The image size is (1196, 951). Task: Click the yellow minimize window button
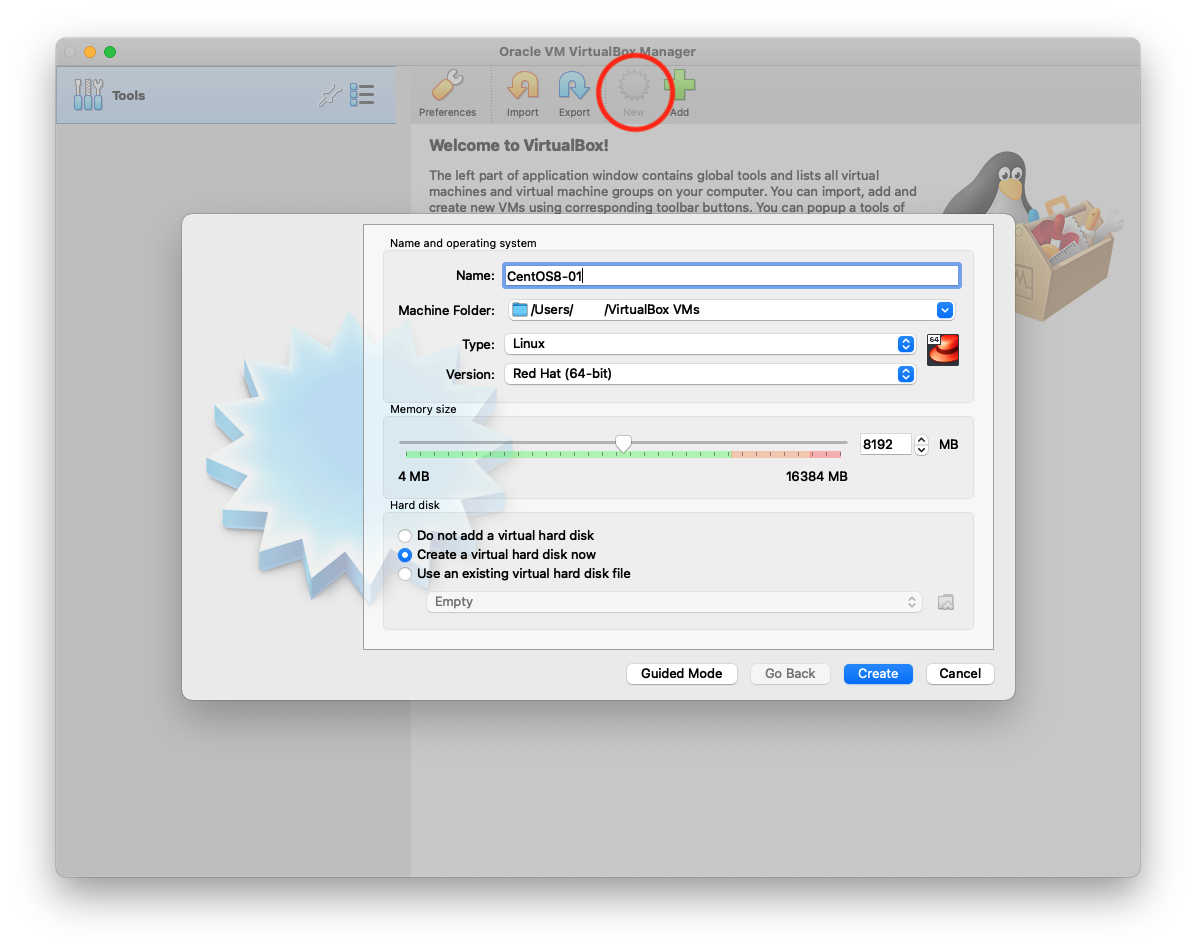point(90,52)
